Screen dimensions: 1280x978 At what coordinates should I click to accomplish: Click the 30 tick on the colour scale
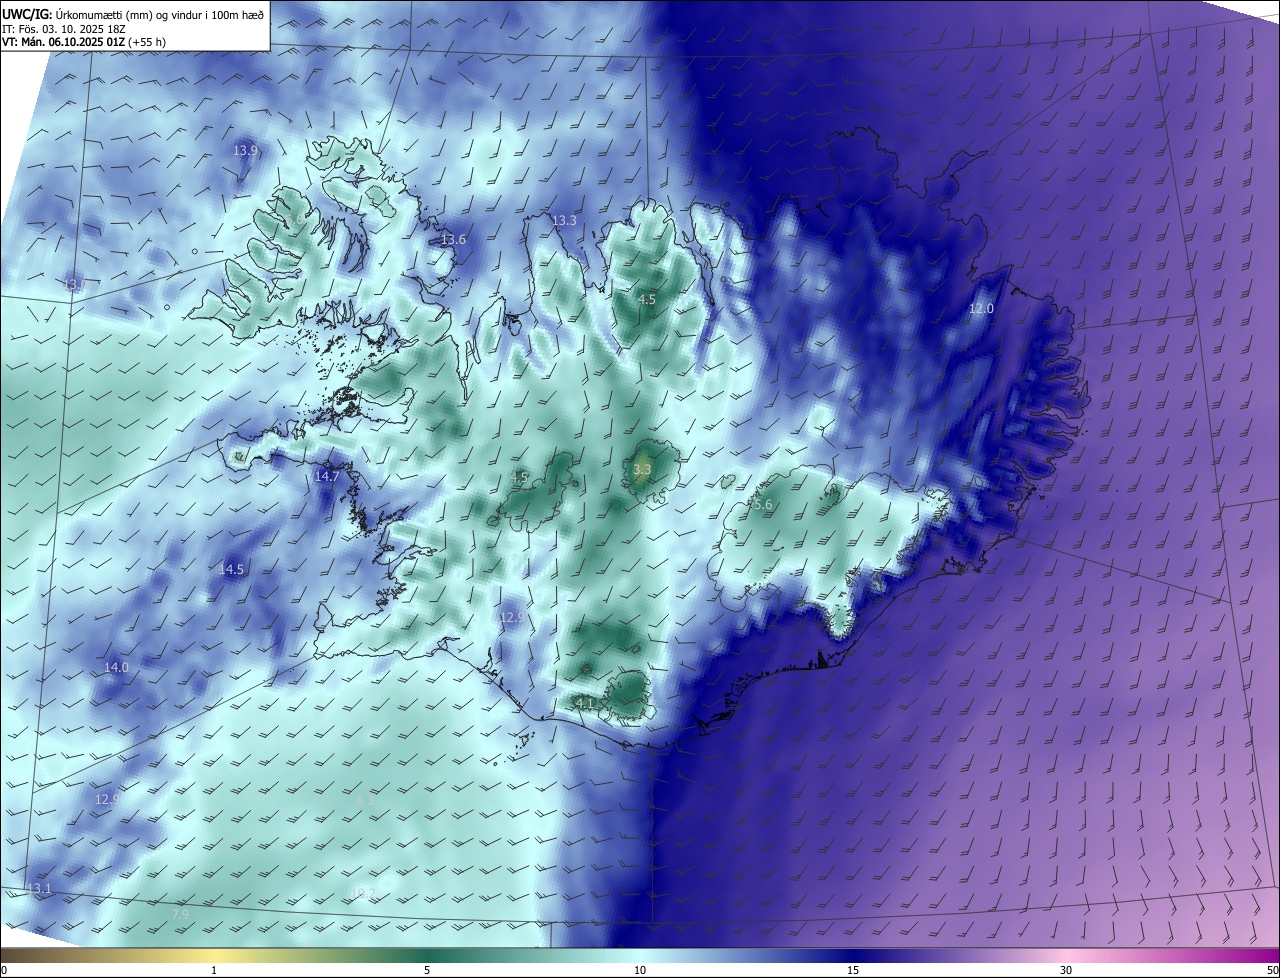(x=1066, y=970)
